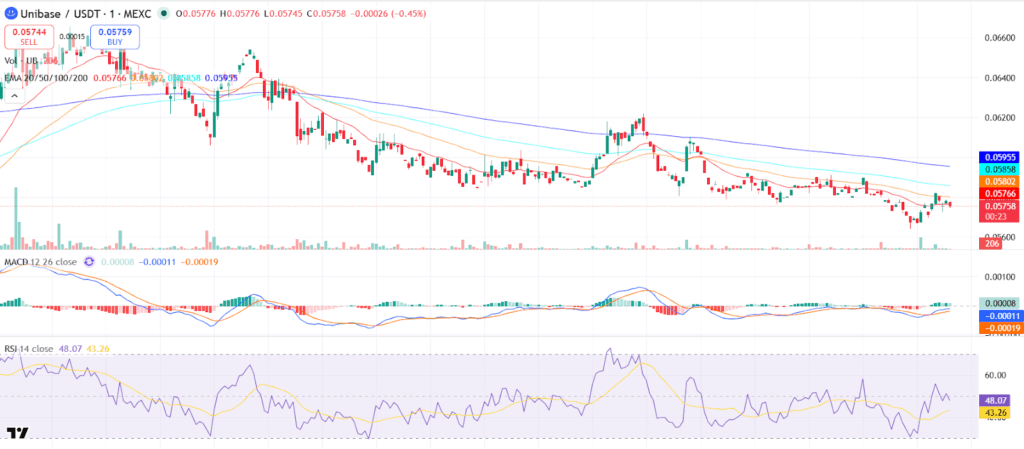Viewport: 1024px width, 449px height.
Task: Click the volume value label 206
Action: (990, 243)
